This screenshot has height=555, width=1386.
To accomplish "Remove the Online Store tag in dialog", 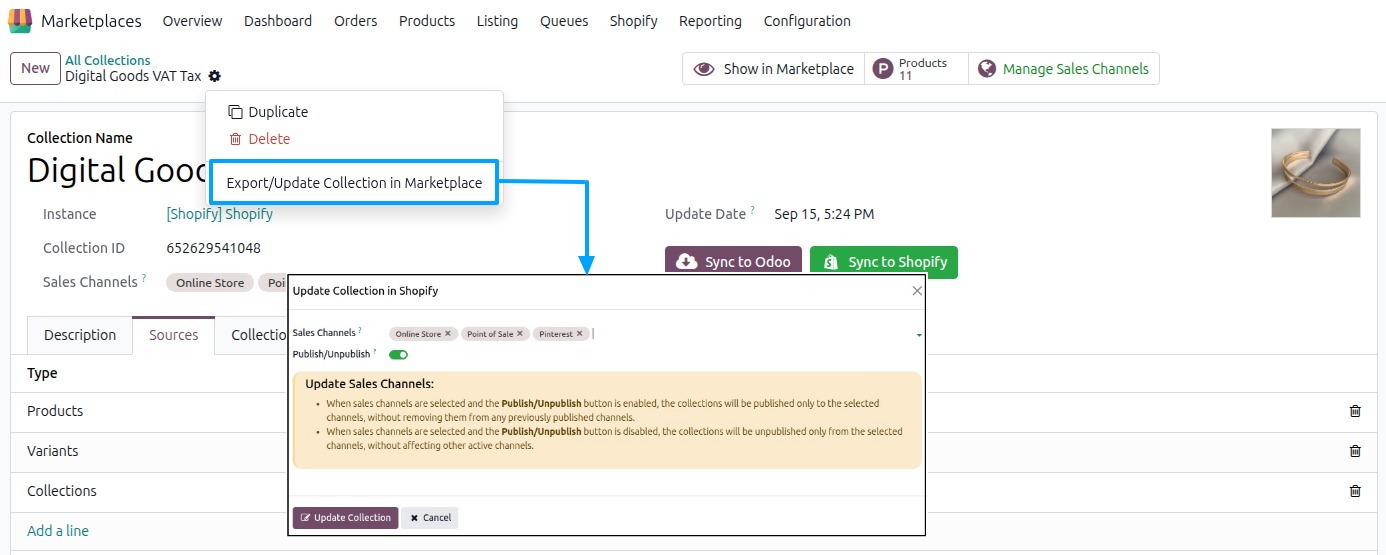I will pyautogui.click(x=448, y=334).
